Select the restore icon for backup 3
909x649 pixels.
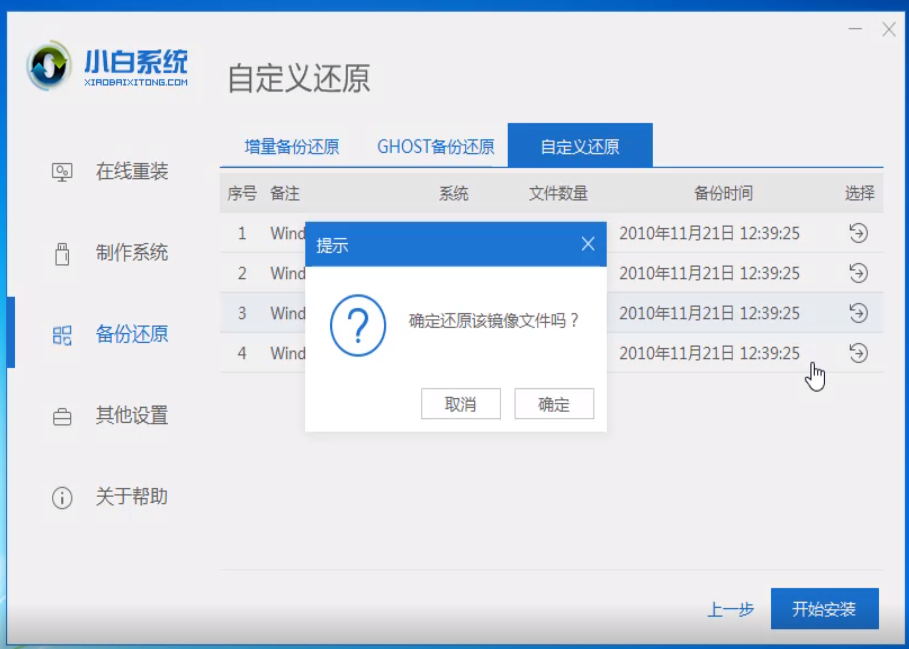(857, 313)
